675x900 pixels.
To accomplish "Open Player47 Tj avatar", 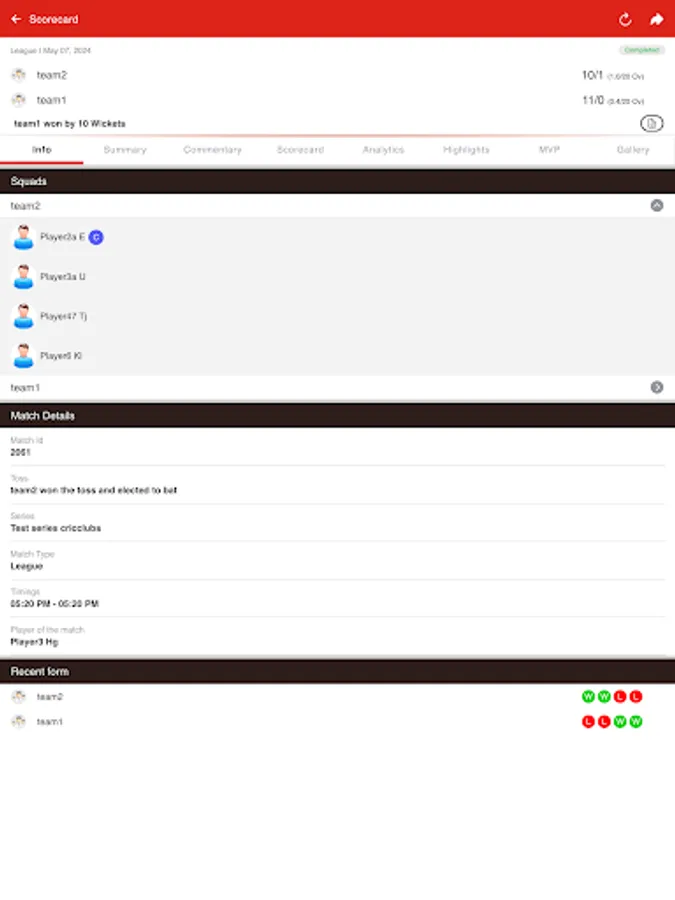I will [x=24, y=316].
